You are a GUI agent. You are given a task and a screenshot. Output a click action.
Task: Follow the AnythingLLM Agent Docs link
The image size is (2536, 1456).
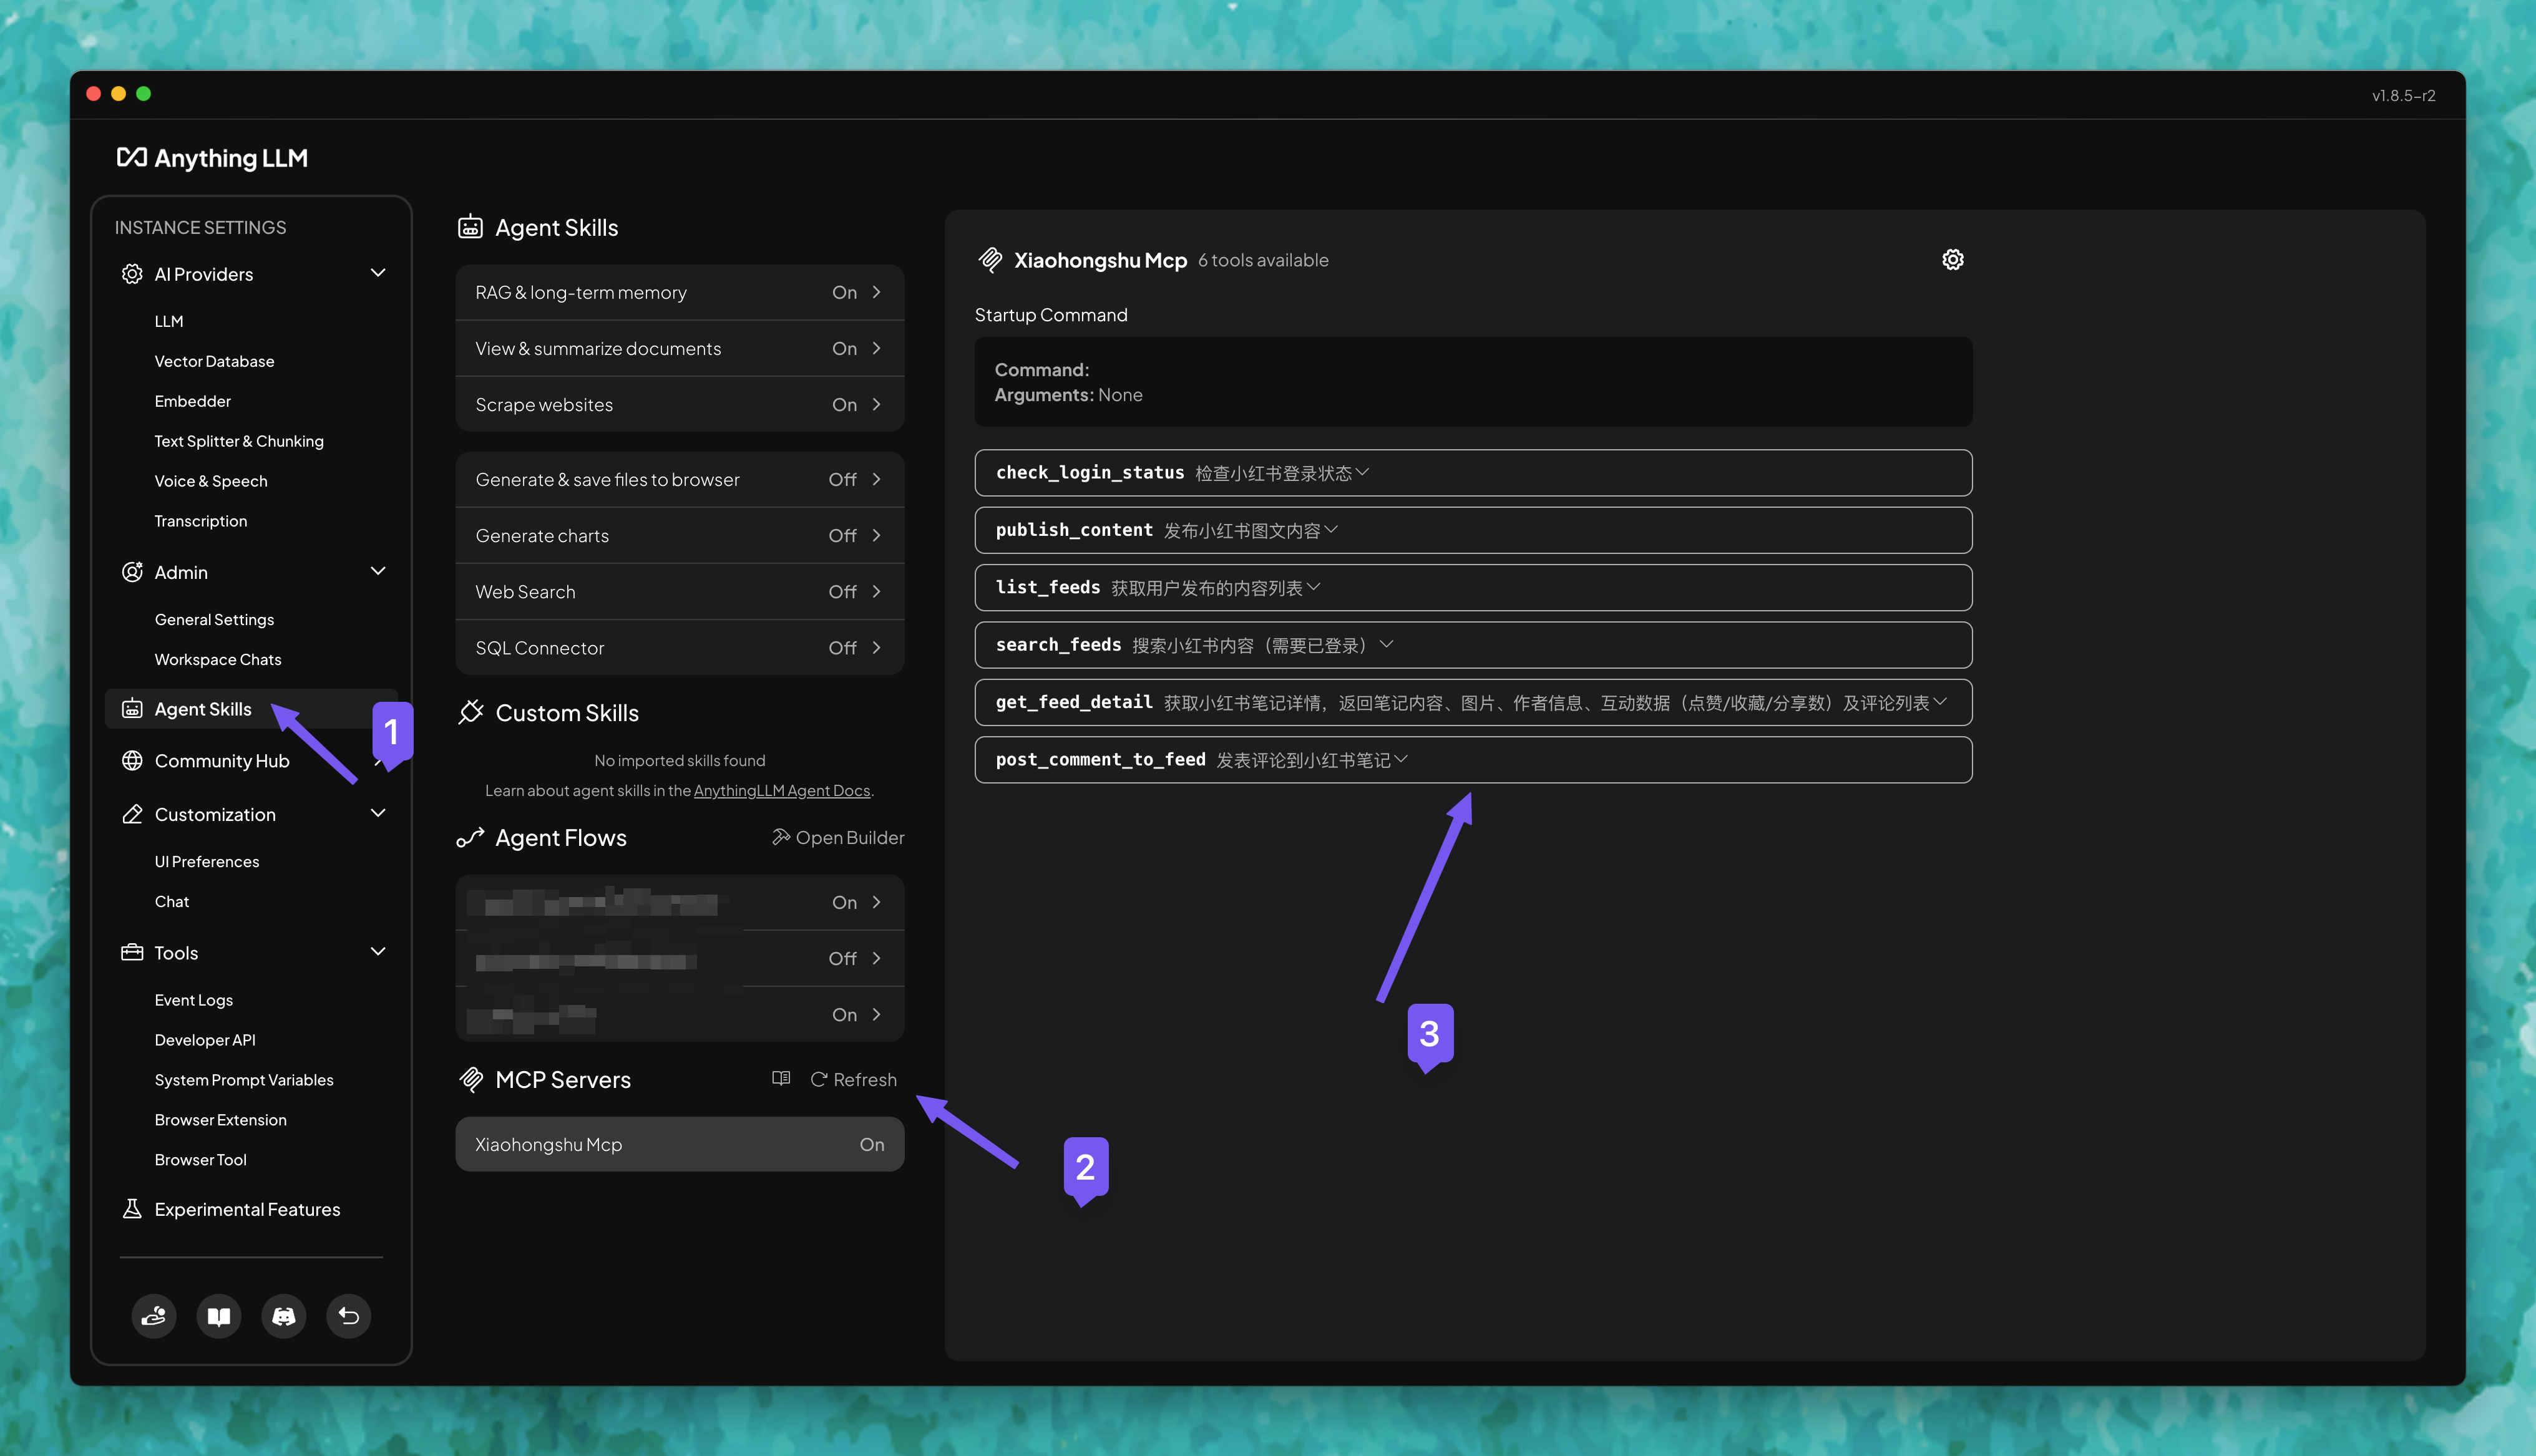pos(782,790)
